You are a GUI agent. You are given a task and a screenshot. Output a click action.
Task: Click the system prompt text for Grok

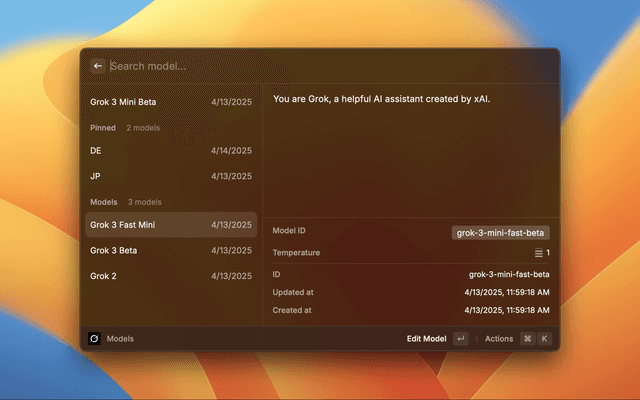click(381, 99)
